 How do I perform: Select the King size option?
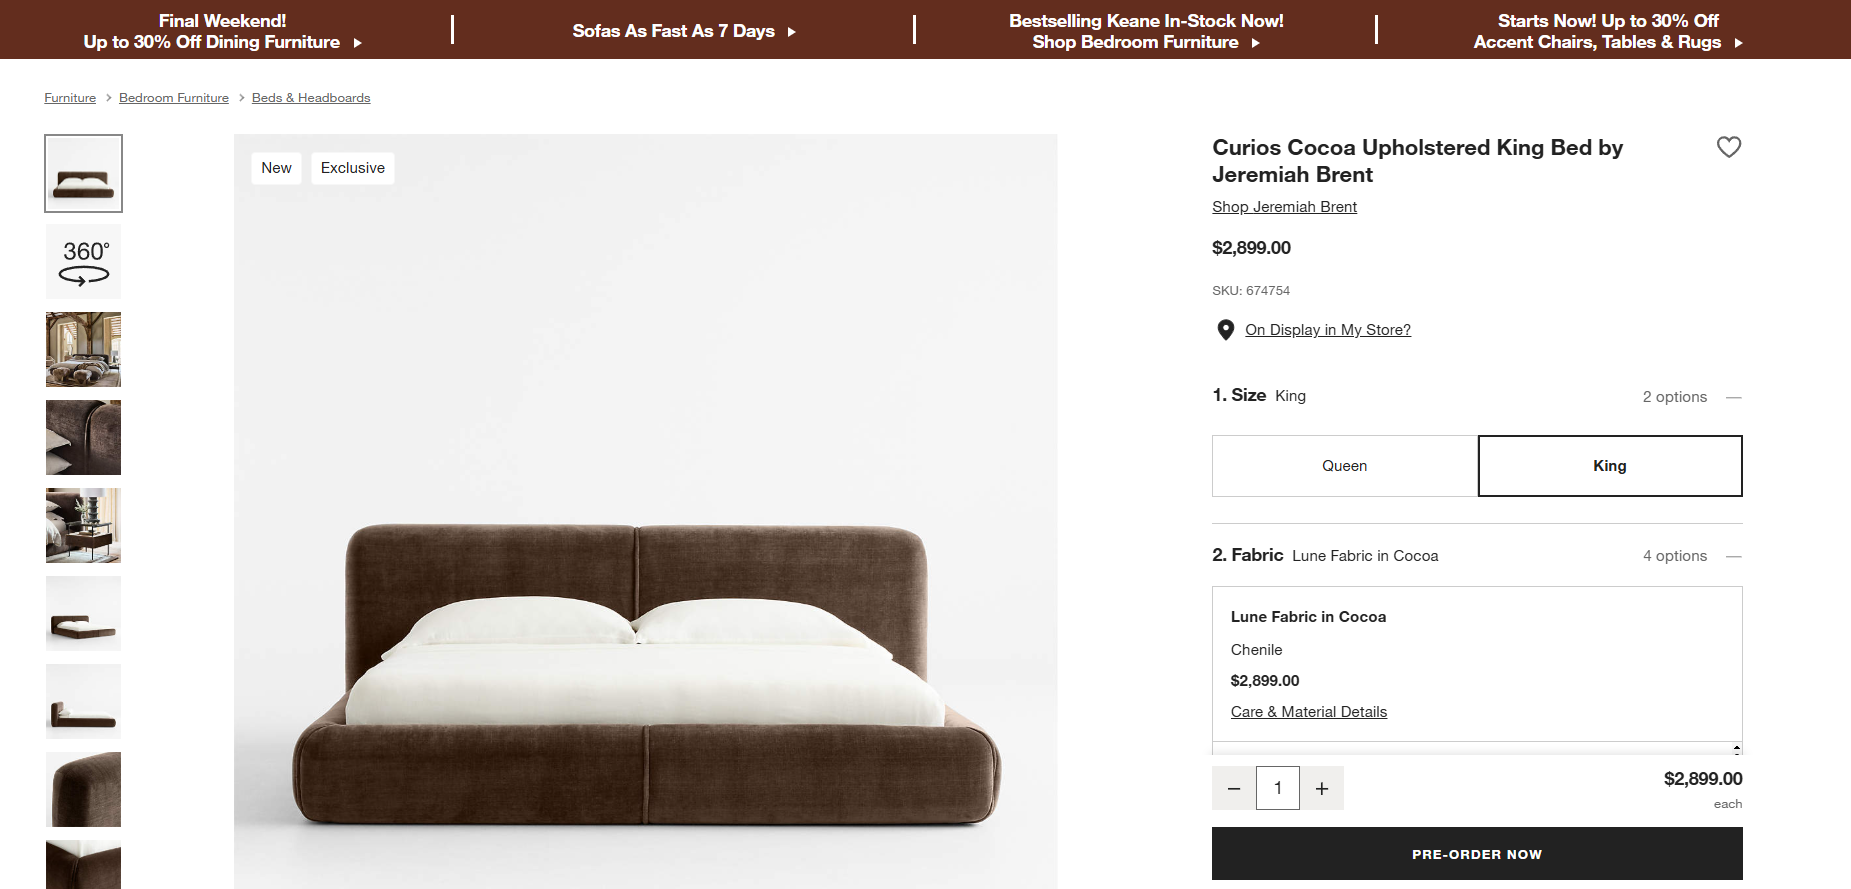pos(1609,465)
